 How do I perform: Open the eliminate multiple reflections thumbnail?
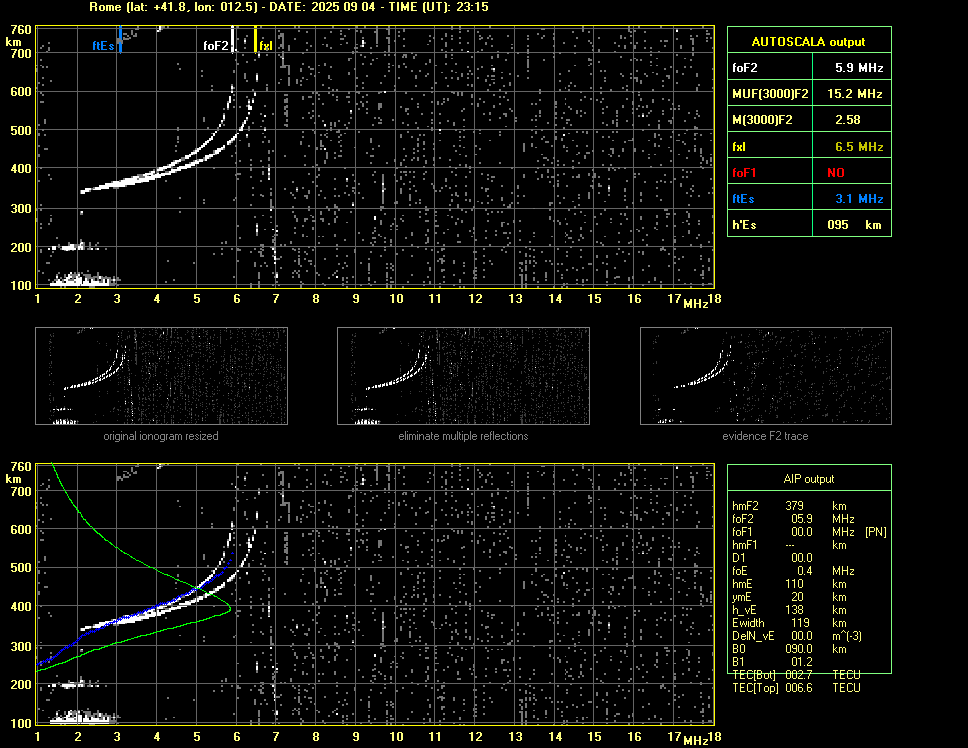tap(463, 376)
